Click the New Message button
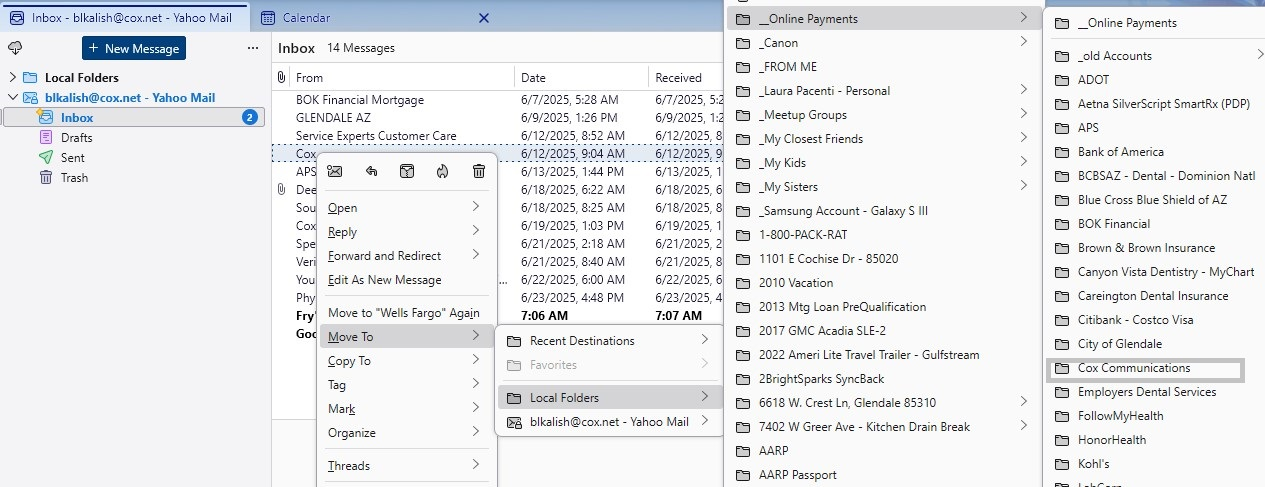 (134, 48)
